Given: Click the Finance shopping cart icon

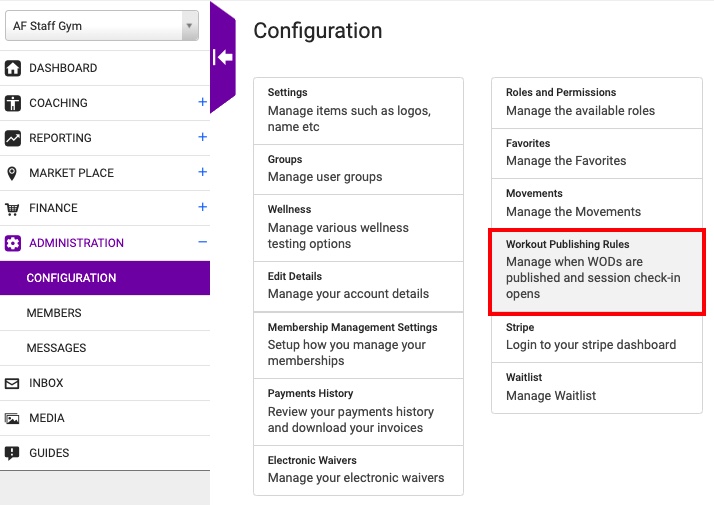Looking at the screenshot, I should click(12, 209).
